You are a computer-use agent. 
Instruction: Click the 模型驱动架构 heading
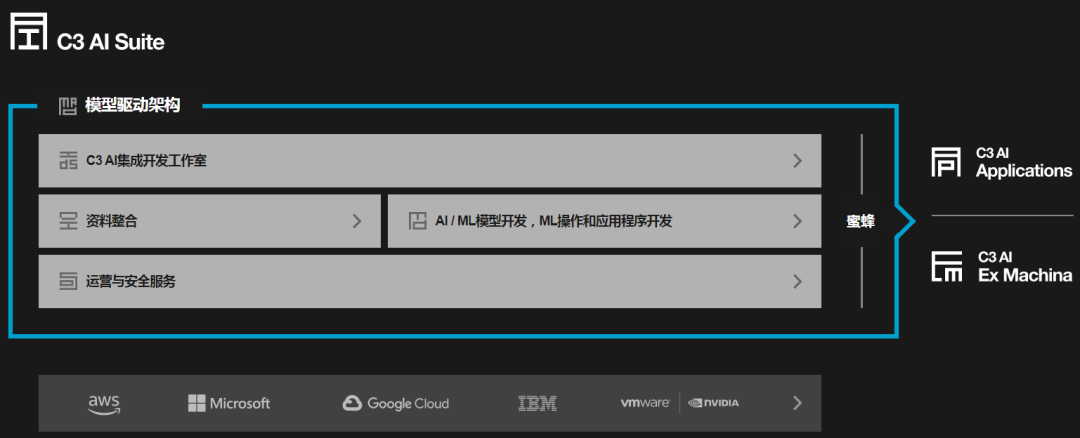tap(133, 106)
